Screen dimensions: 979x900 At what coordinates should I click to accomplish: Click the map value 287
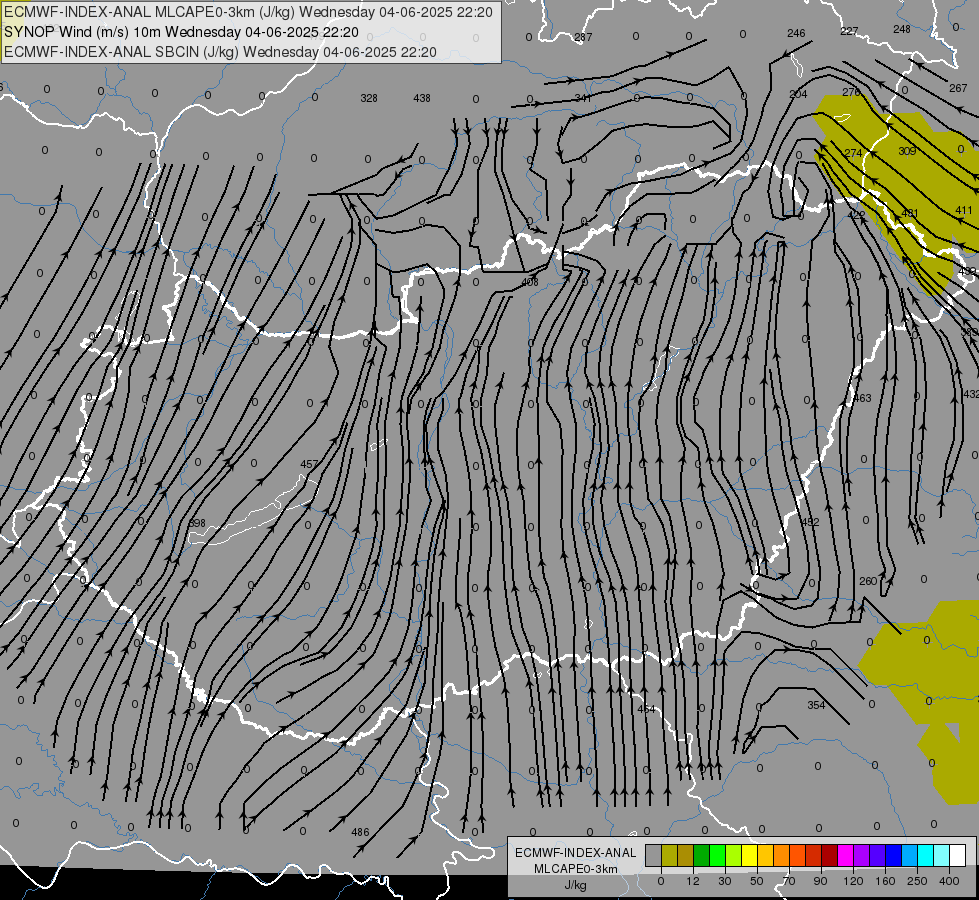coord(583,37)
